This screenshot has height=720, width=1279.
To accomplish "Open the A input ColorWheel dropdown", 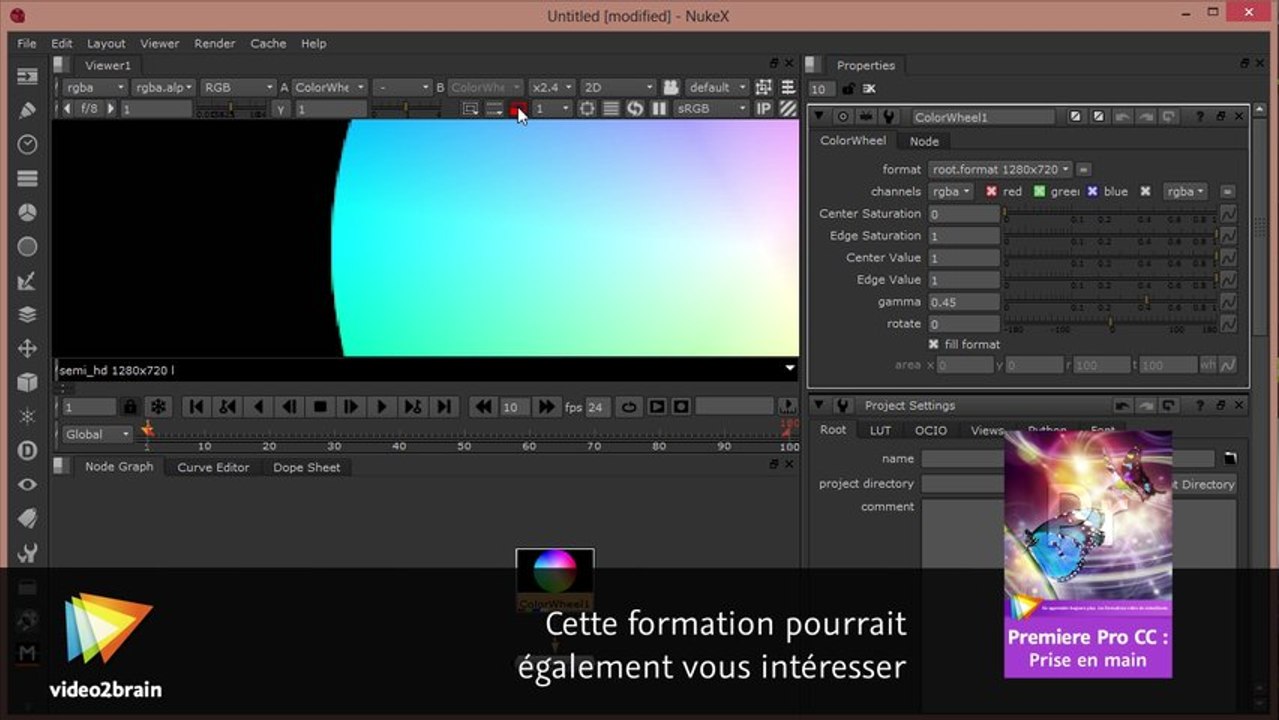I will [x=329, y=87].
